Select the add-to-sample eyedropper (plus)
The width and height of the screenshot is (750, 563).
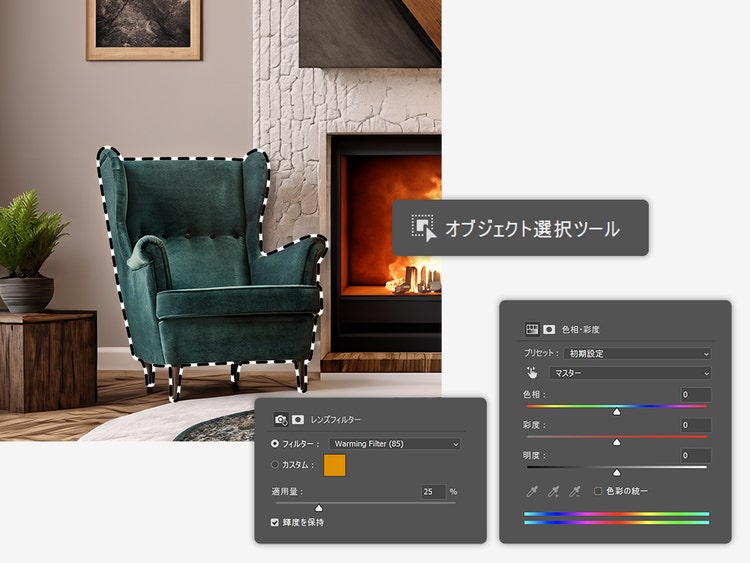553,491
